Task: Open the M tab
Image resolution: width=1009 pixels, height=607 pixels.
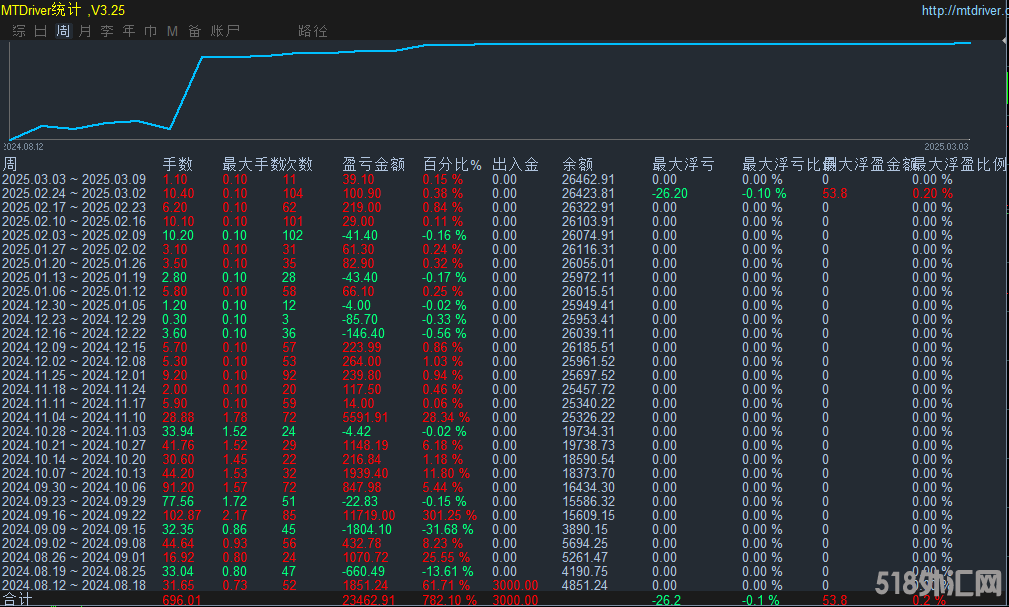Action: pyautogui.click(x=172, y=31)
